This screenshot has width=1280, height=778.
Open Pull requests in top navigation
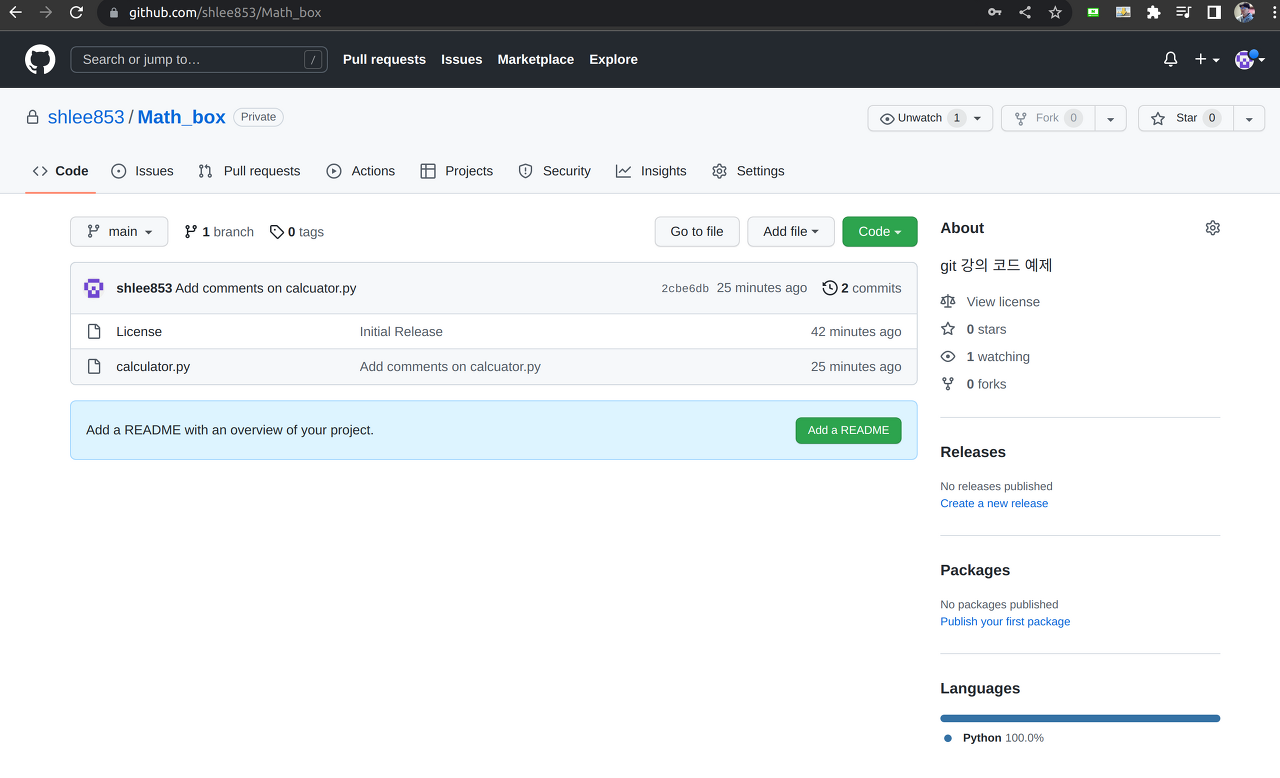coord(384,59)
